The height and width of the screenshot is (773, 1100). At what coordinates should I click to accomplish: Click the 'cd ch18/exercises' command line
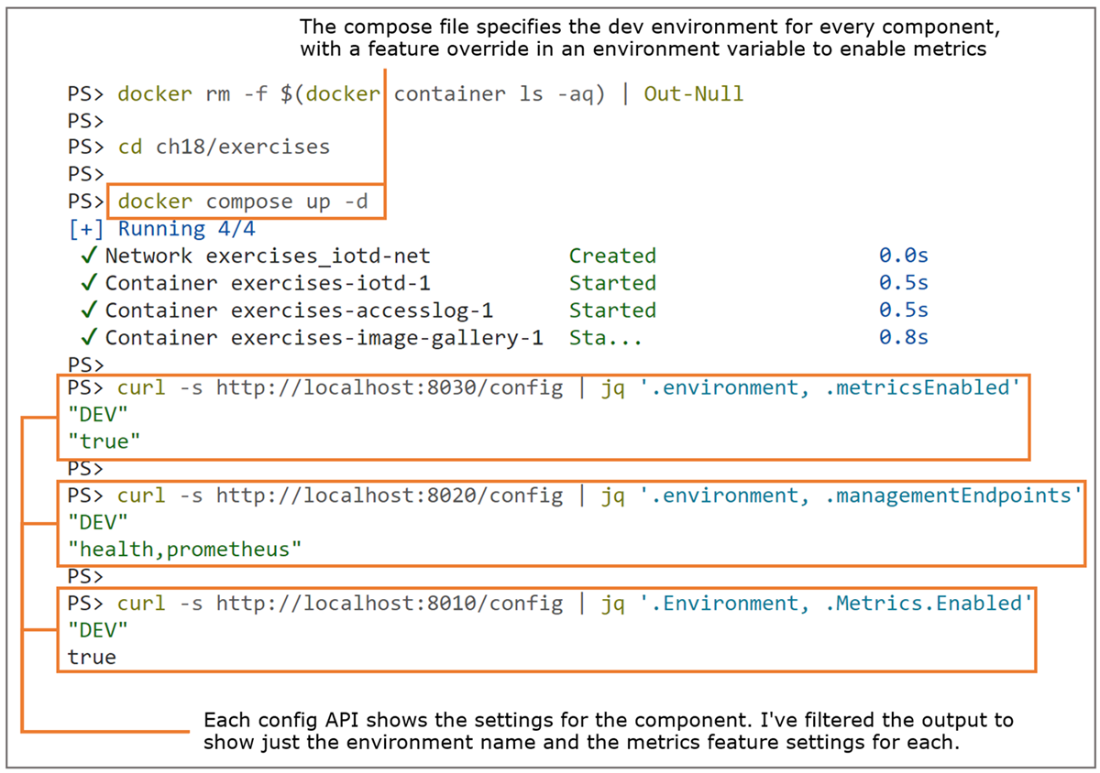pos(223,147)
